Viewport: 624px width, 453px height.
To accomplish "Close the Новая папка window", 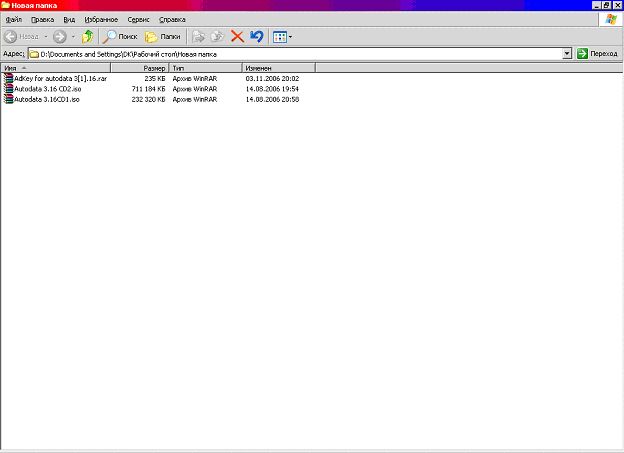I will [x=617, y=5].
